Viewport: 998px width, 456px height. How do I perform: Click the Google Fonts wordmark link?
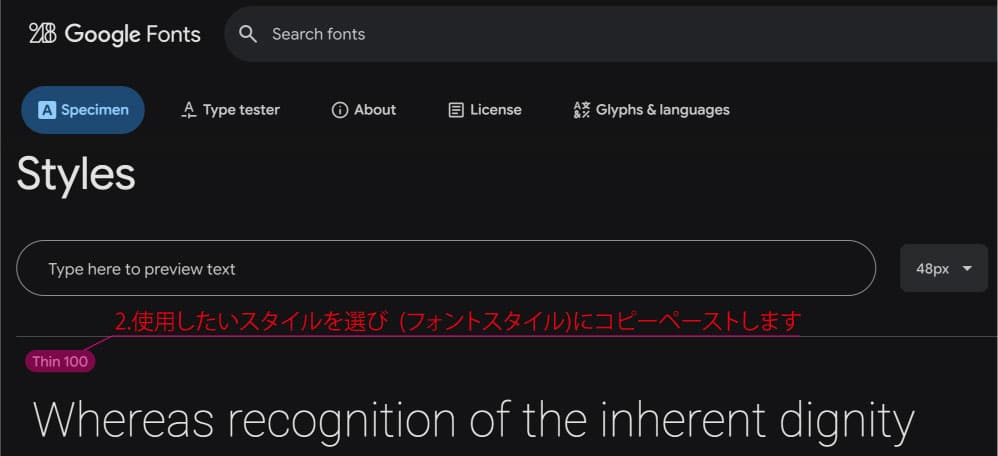point(133,34)
